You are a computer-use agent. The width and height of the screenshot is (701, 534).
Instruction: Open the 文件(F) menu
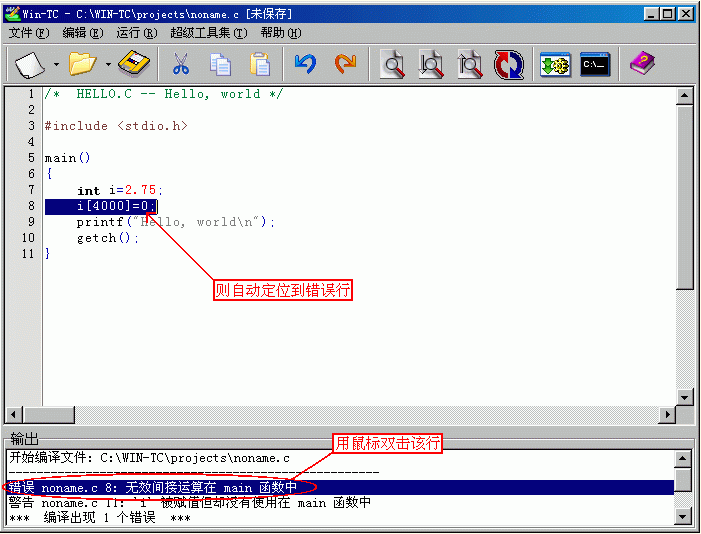pyautogui.click(x=29, y=33)
